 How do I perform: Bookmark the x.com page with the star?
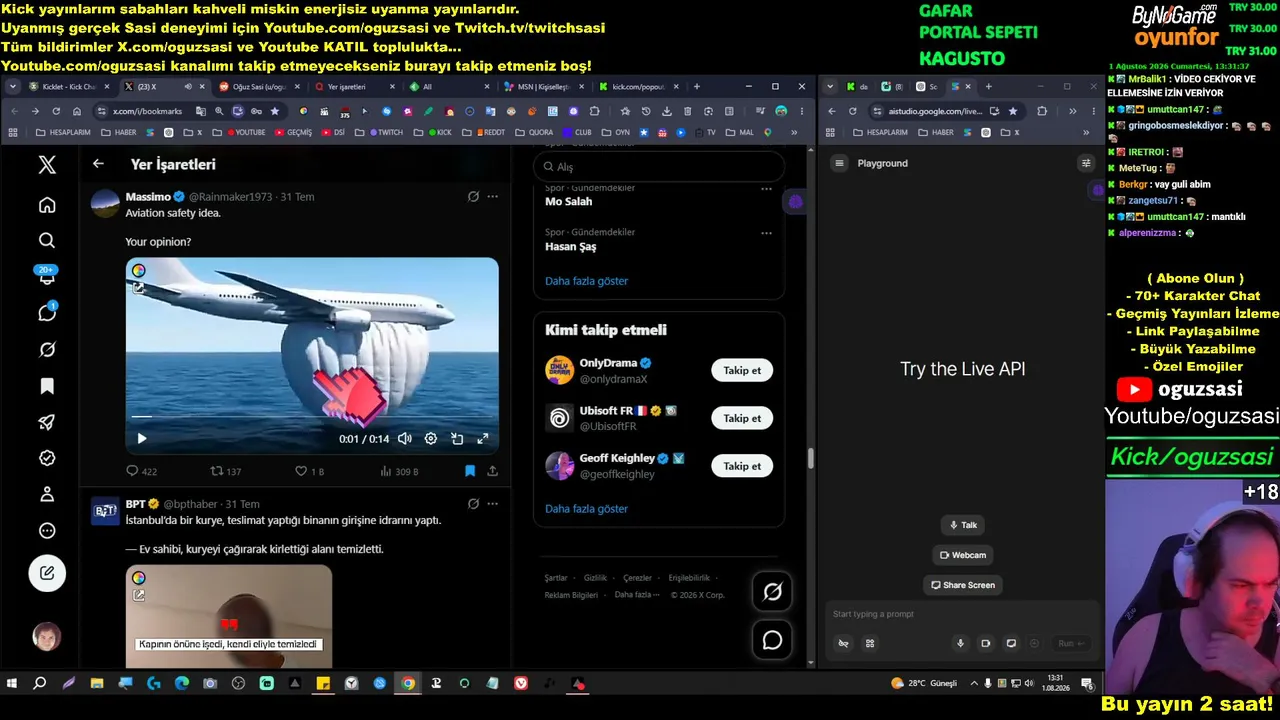point(274,111)
